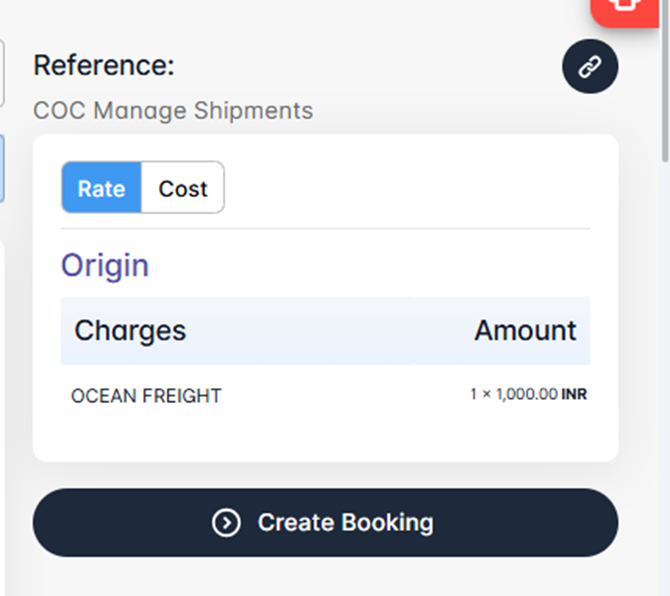Viewport: 670px width, 596px height.
Task: Select the OCEAN FREIGHT charge row
Action: 146,395
